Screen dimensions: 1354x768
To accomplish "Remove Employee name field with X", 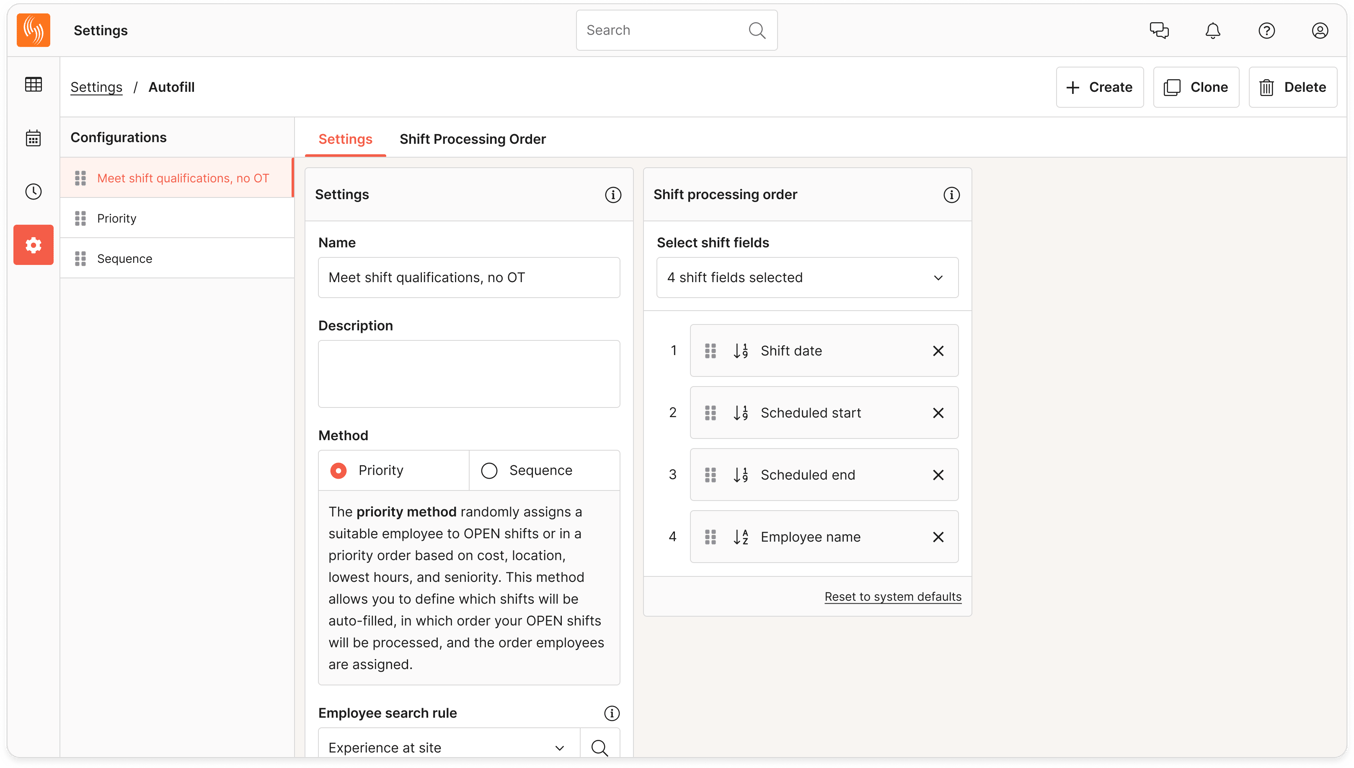I will 938,537.
